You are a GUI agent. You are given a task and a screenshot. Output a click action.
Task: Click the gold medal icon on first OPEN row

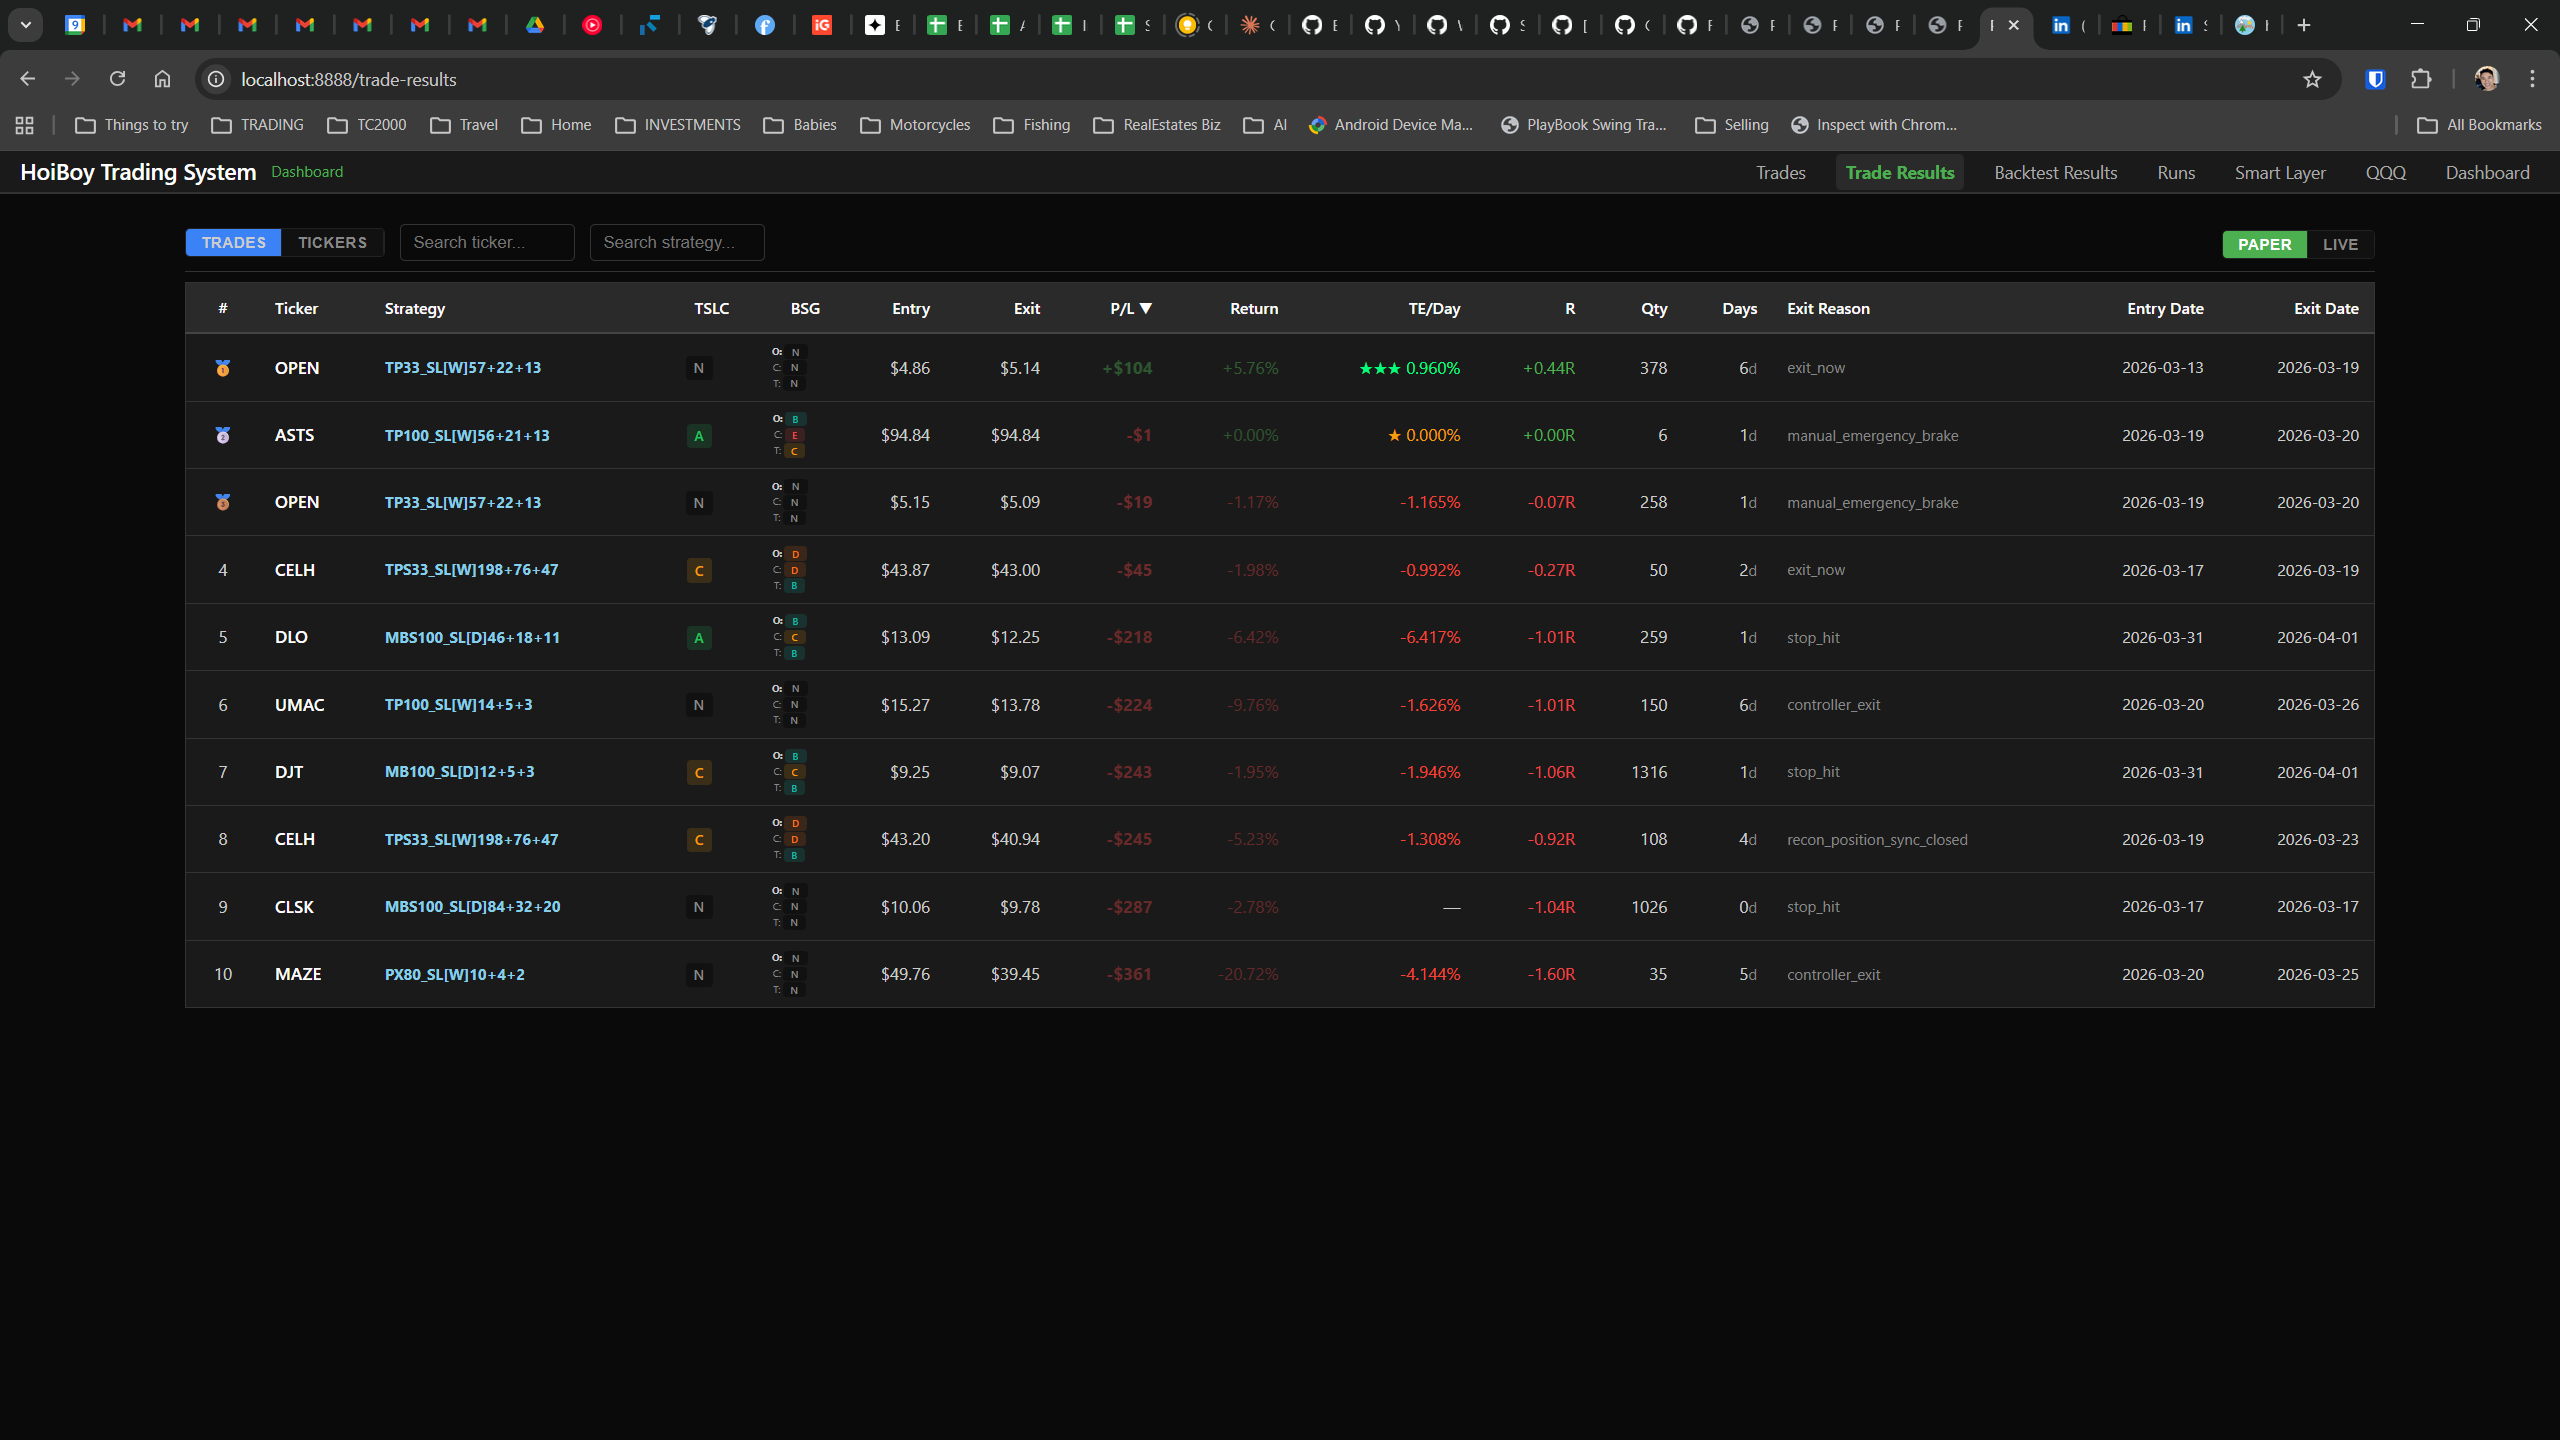[222, 368]
